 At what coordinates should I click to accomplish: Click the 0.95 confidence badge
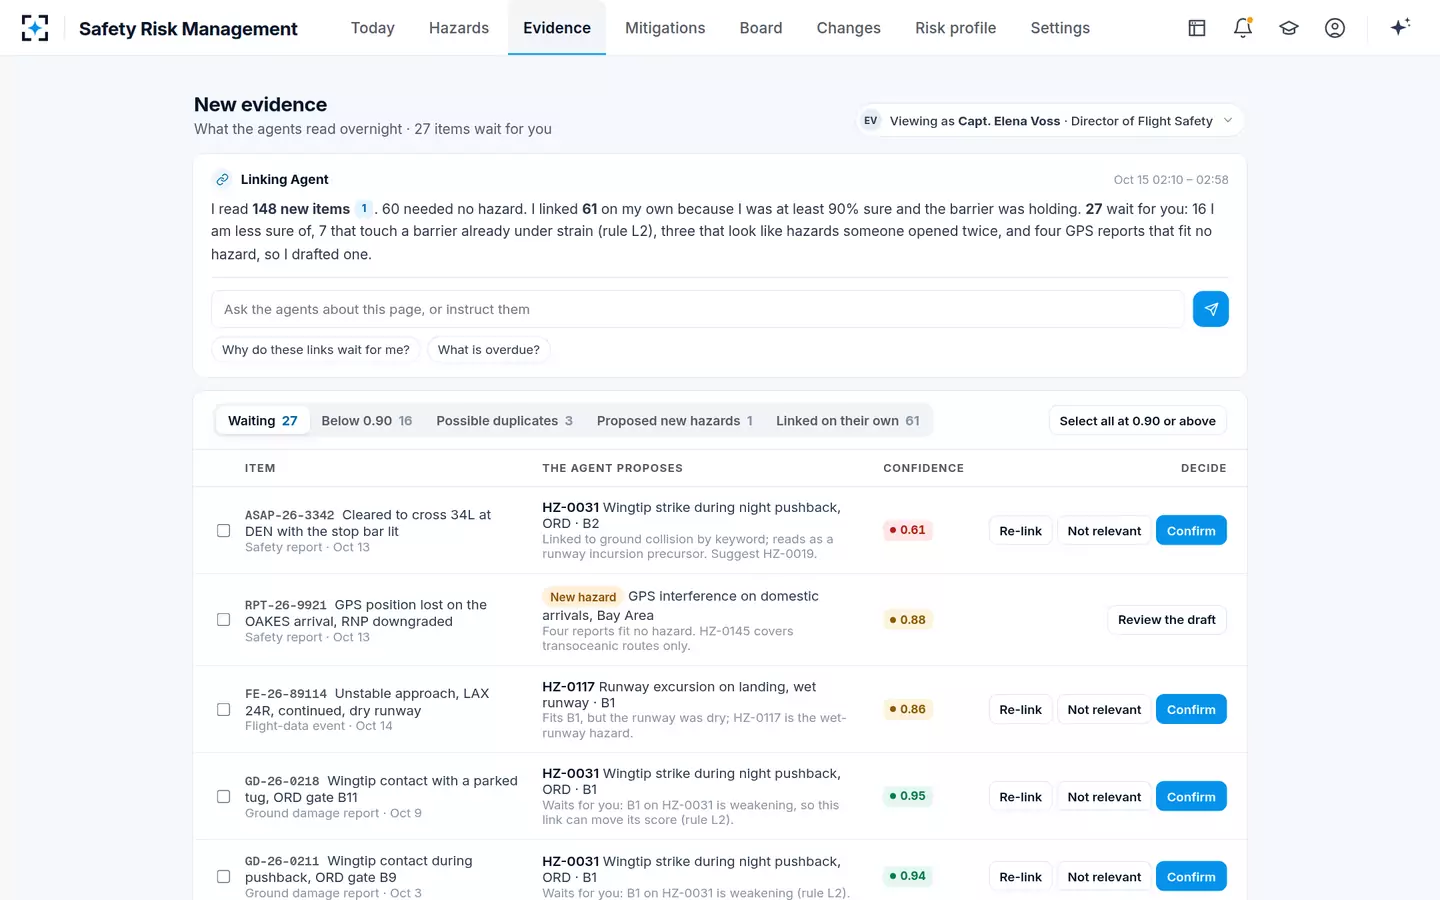pos(908,797)
